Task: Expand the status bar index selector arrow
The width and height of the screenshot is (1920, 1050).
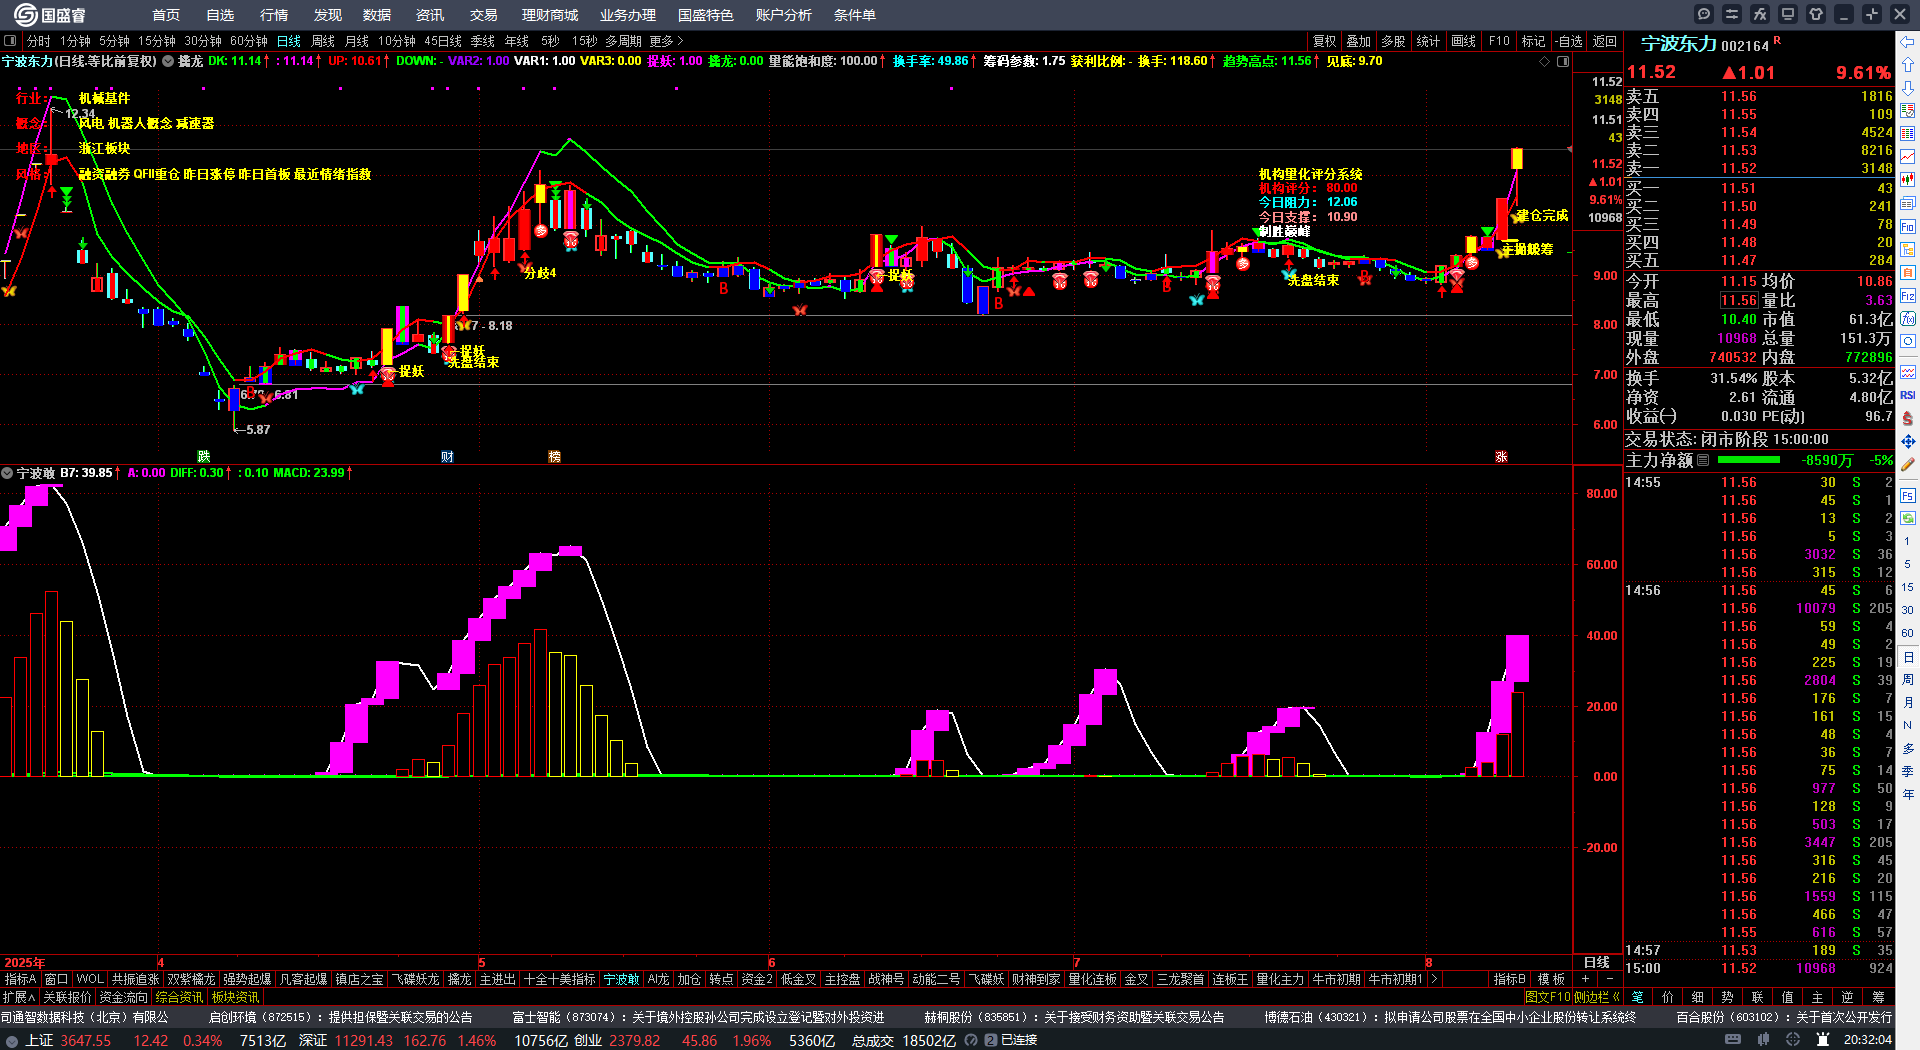Action: coord(12,1040)
